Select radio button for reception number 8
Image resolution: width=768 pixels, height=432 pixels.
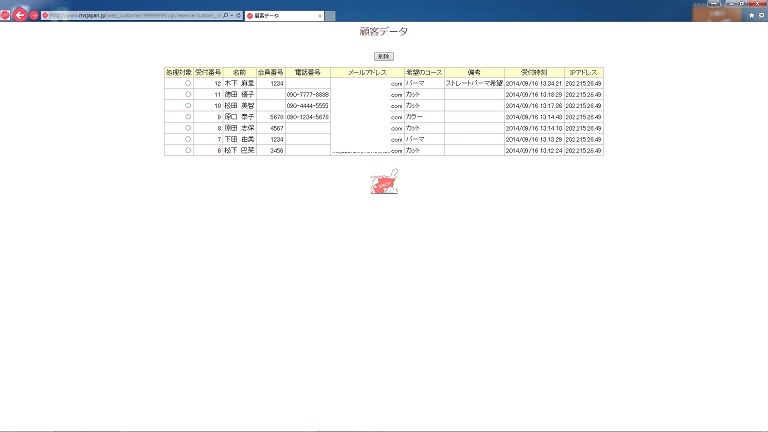pyautogui.click(x=188, y=128)
